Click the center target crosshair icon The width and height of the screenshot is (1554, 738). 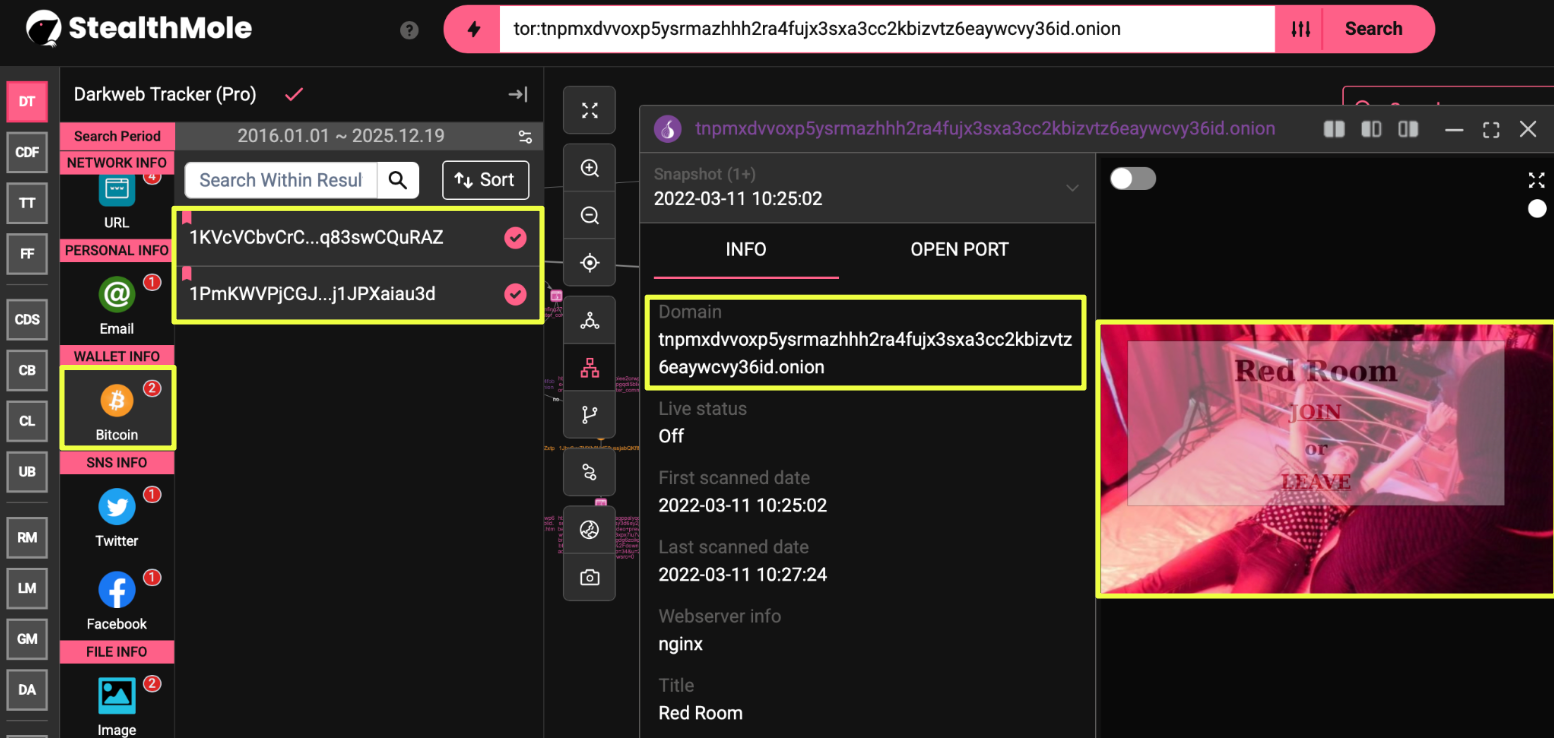[x=590, y=263]
